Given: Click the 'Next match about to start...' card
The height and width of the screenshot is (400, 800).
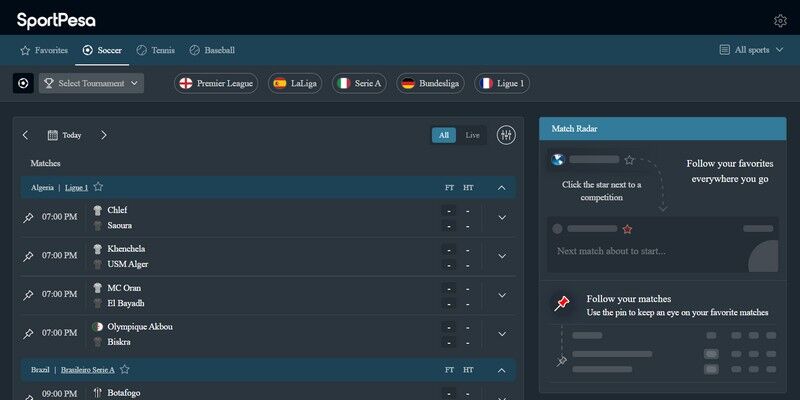Looking at the screenshot, I should tap(663, 245).
